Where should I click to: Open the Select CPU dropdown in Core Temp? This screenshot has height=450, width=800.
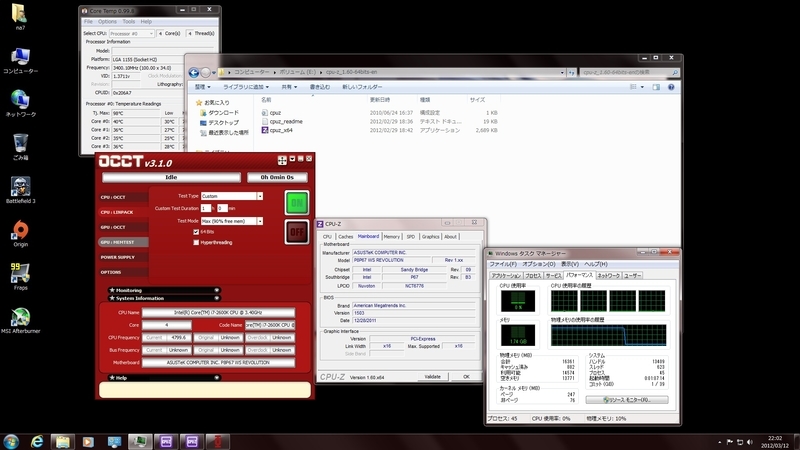pos(131,34)
